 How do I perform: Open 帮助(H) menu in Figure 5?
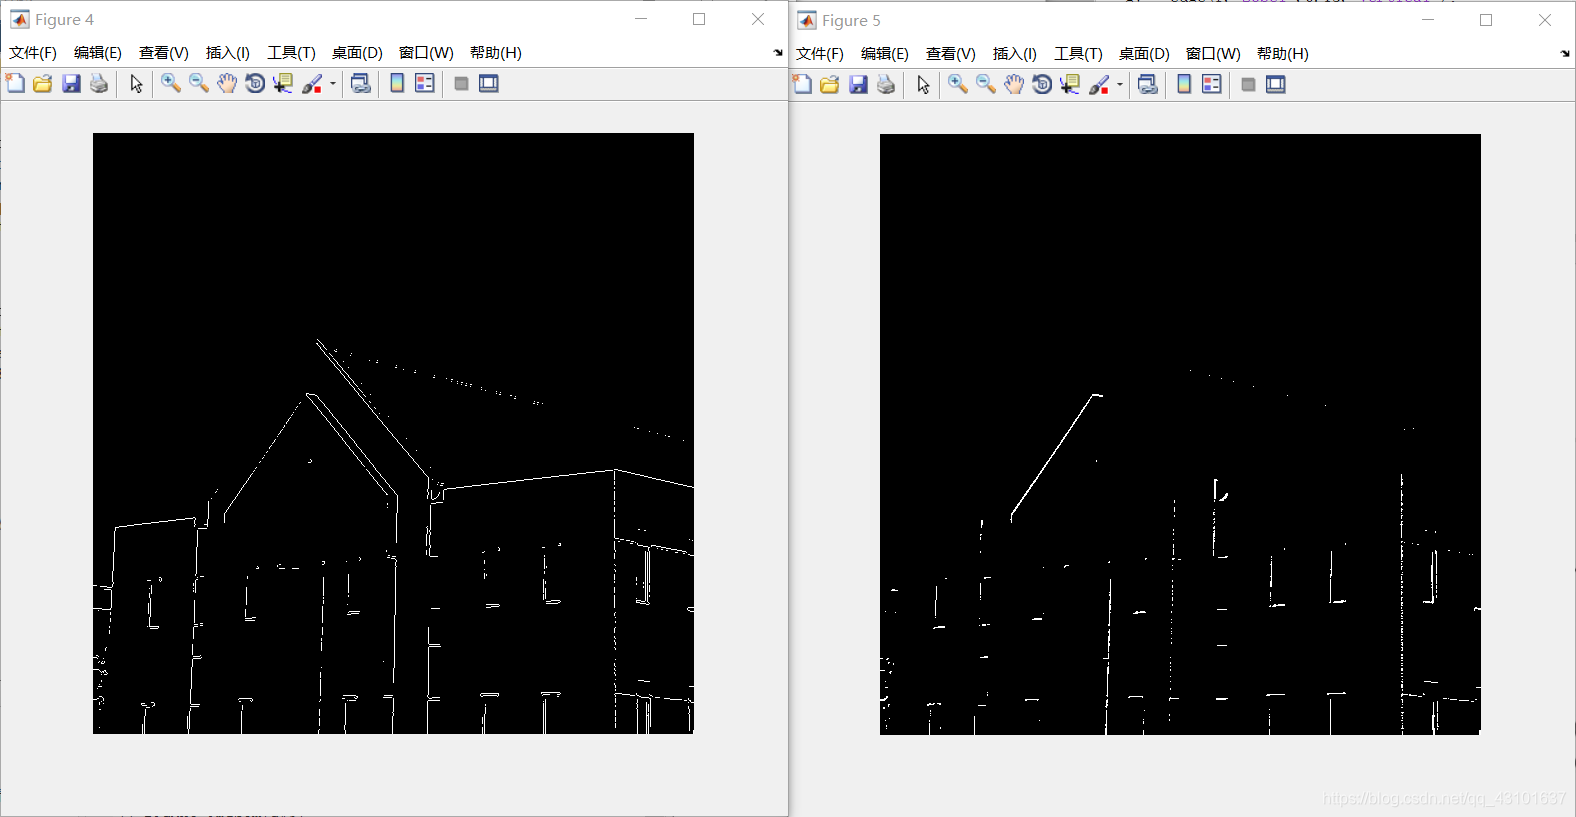(1283, 54)
